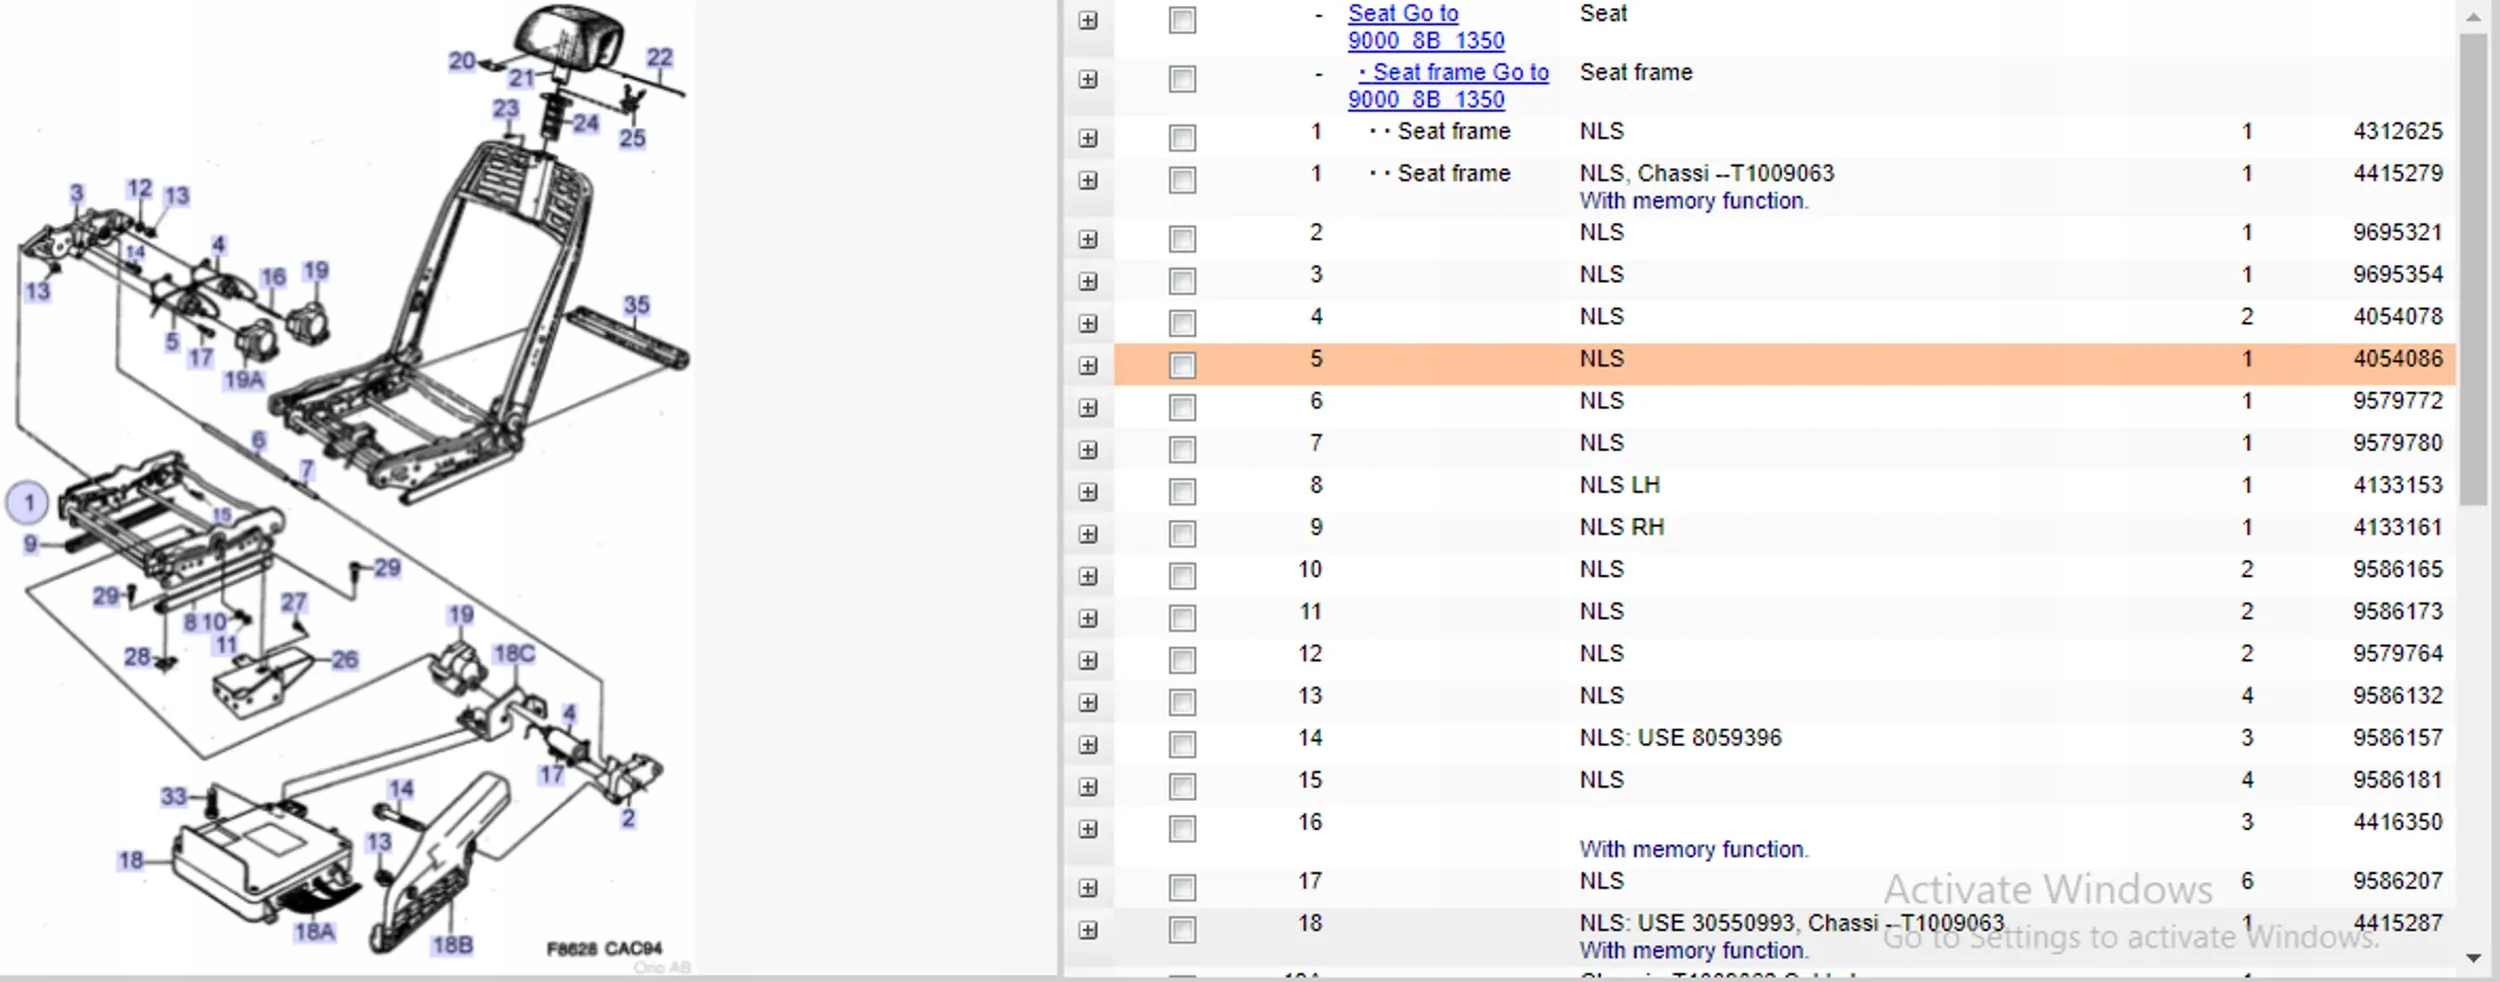Select part number 9586173

click(2397, 612)
